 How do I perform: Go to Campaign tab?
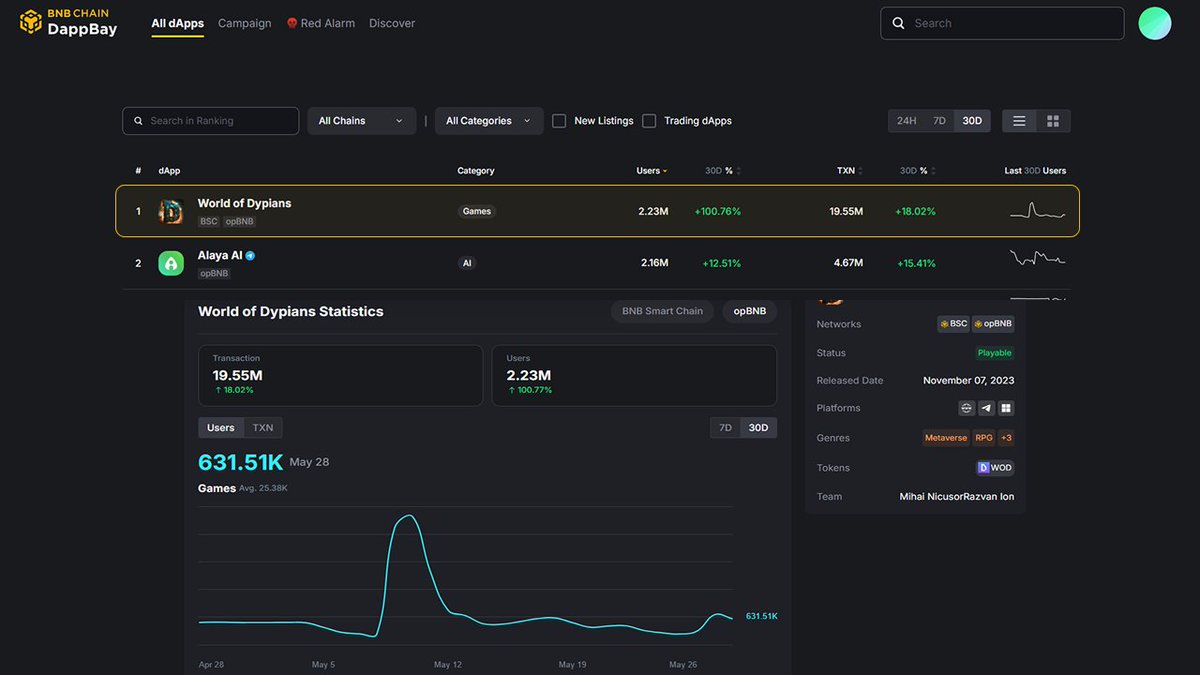tap(245, 23)
